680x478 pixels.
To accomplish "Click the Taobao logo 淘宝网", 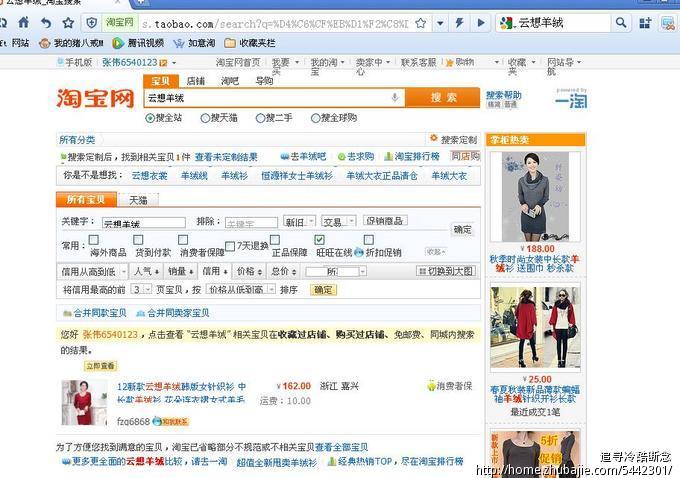I will tap(95, 98).
